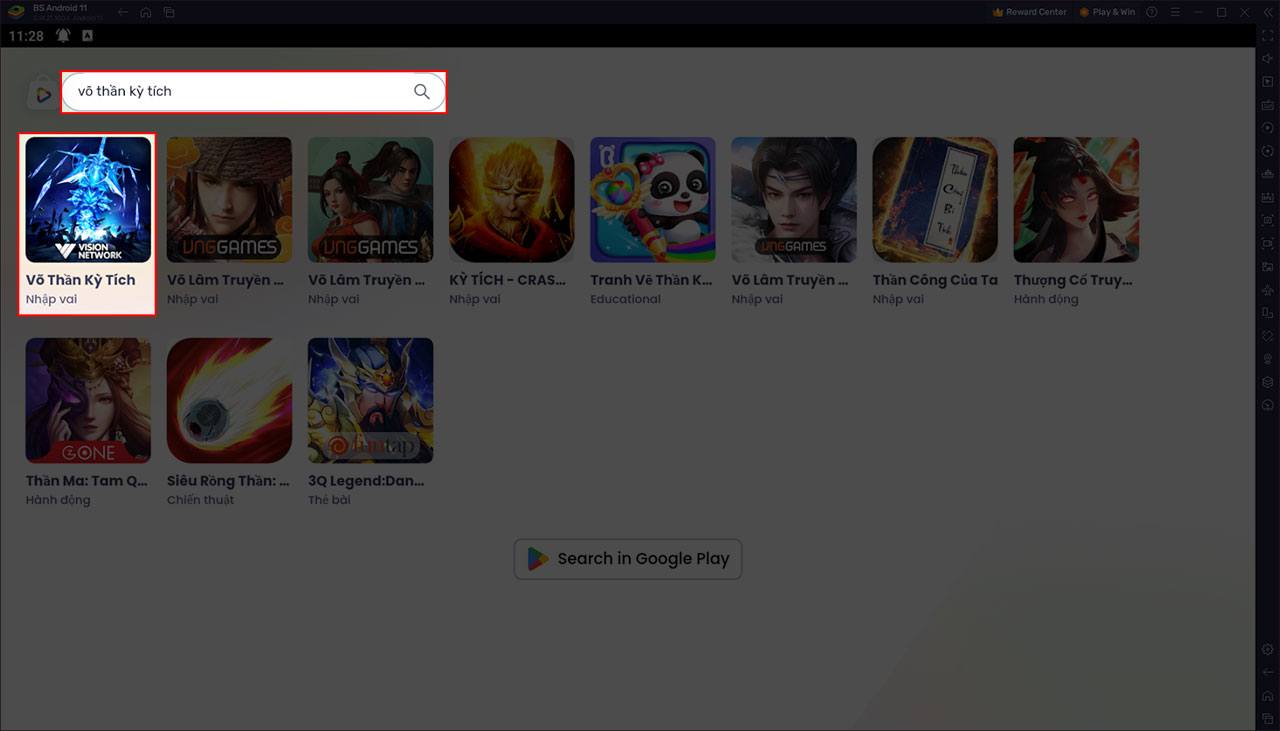Click the 'A' keyboard icon in status bar
Screen dimensions: 1280x731
pyautogui.click(x=87, y=35)
